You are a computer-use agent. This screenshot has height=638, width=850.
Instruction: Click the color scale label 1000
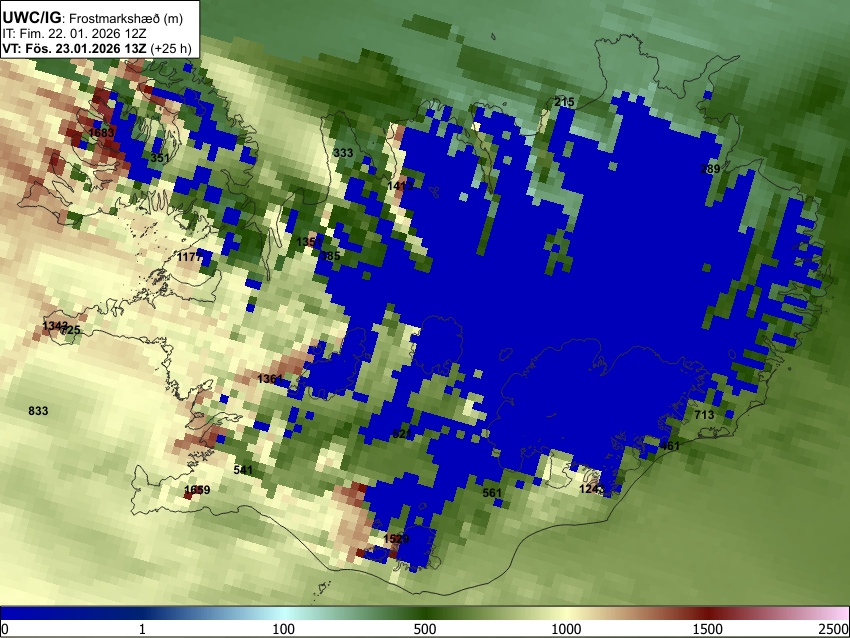click(x=566, y=629)
